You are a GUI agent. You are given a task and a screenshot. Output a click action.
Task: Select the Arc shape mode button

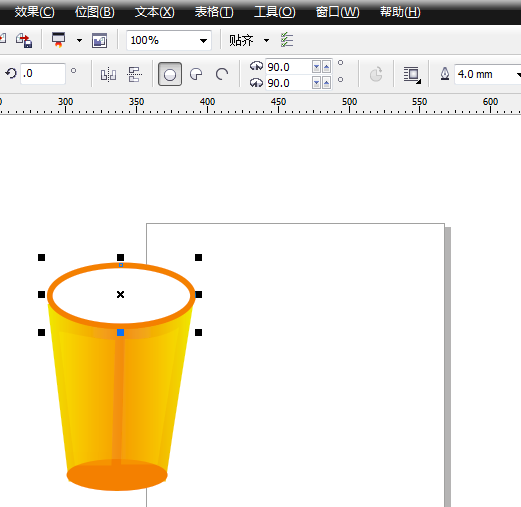click(x=222, y=74)
